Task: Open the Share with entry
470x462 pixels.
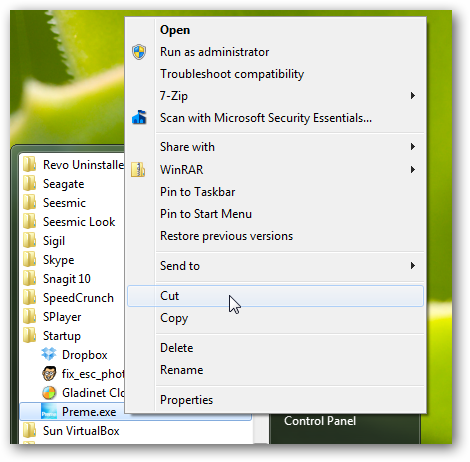Action: [x=275, y=147]
